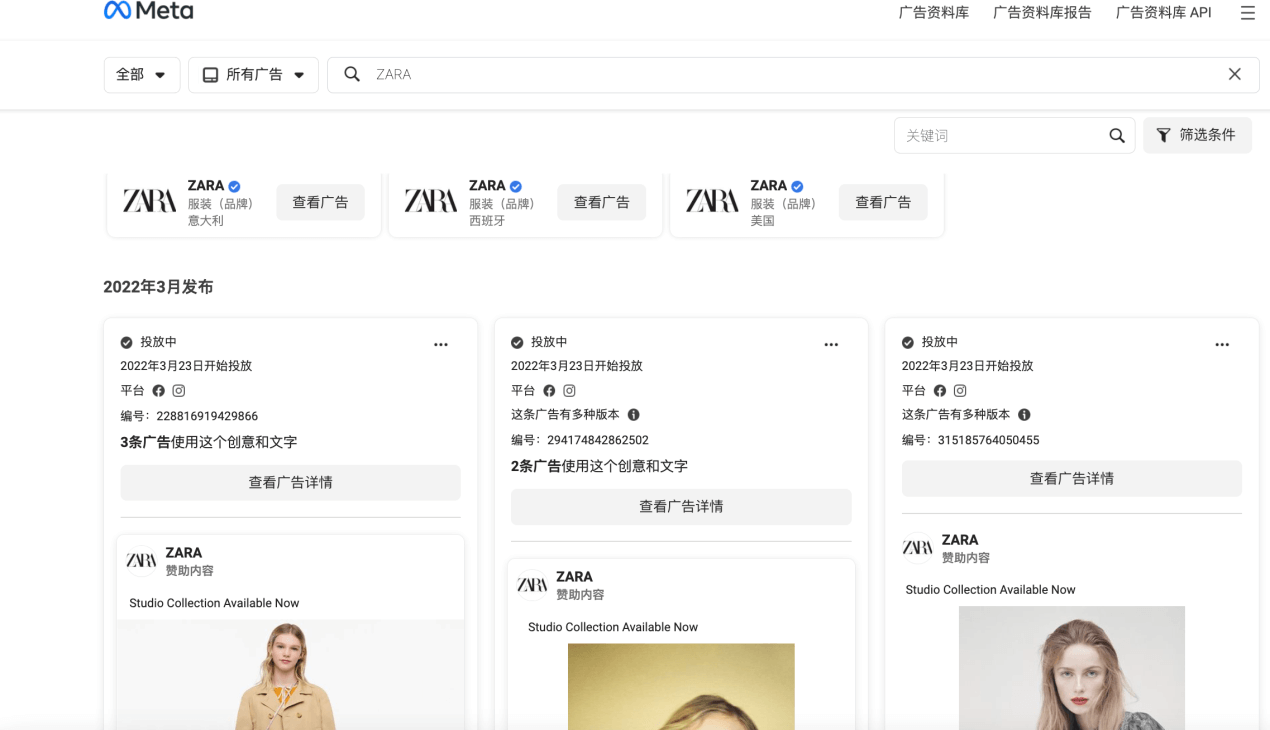
Task: Click the Meta logo
Action: pos(148,12)
